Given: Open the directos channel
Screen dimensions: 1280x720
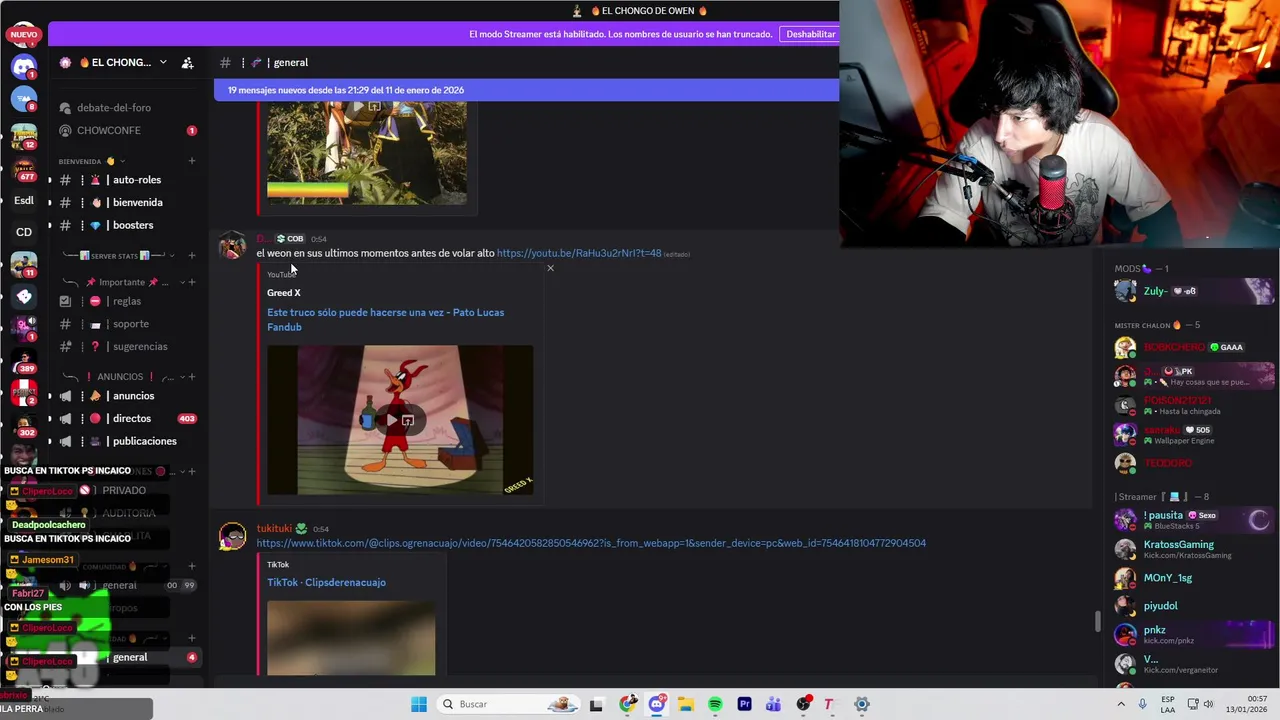Looking at the screenshot, I should click(x=127, y=418).
